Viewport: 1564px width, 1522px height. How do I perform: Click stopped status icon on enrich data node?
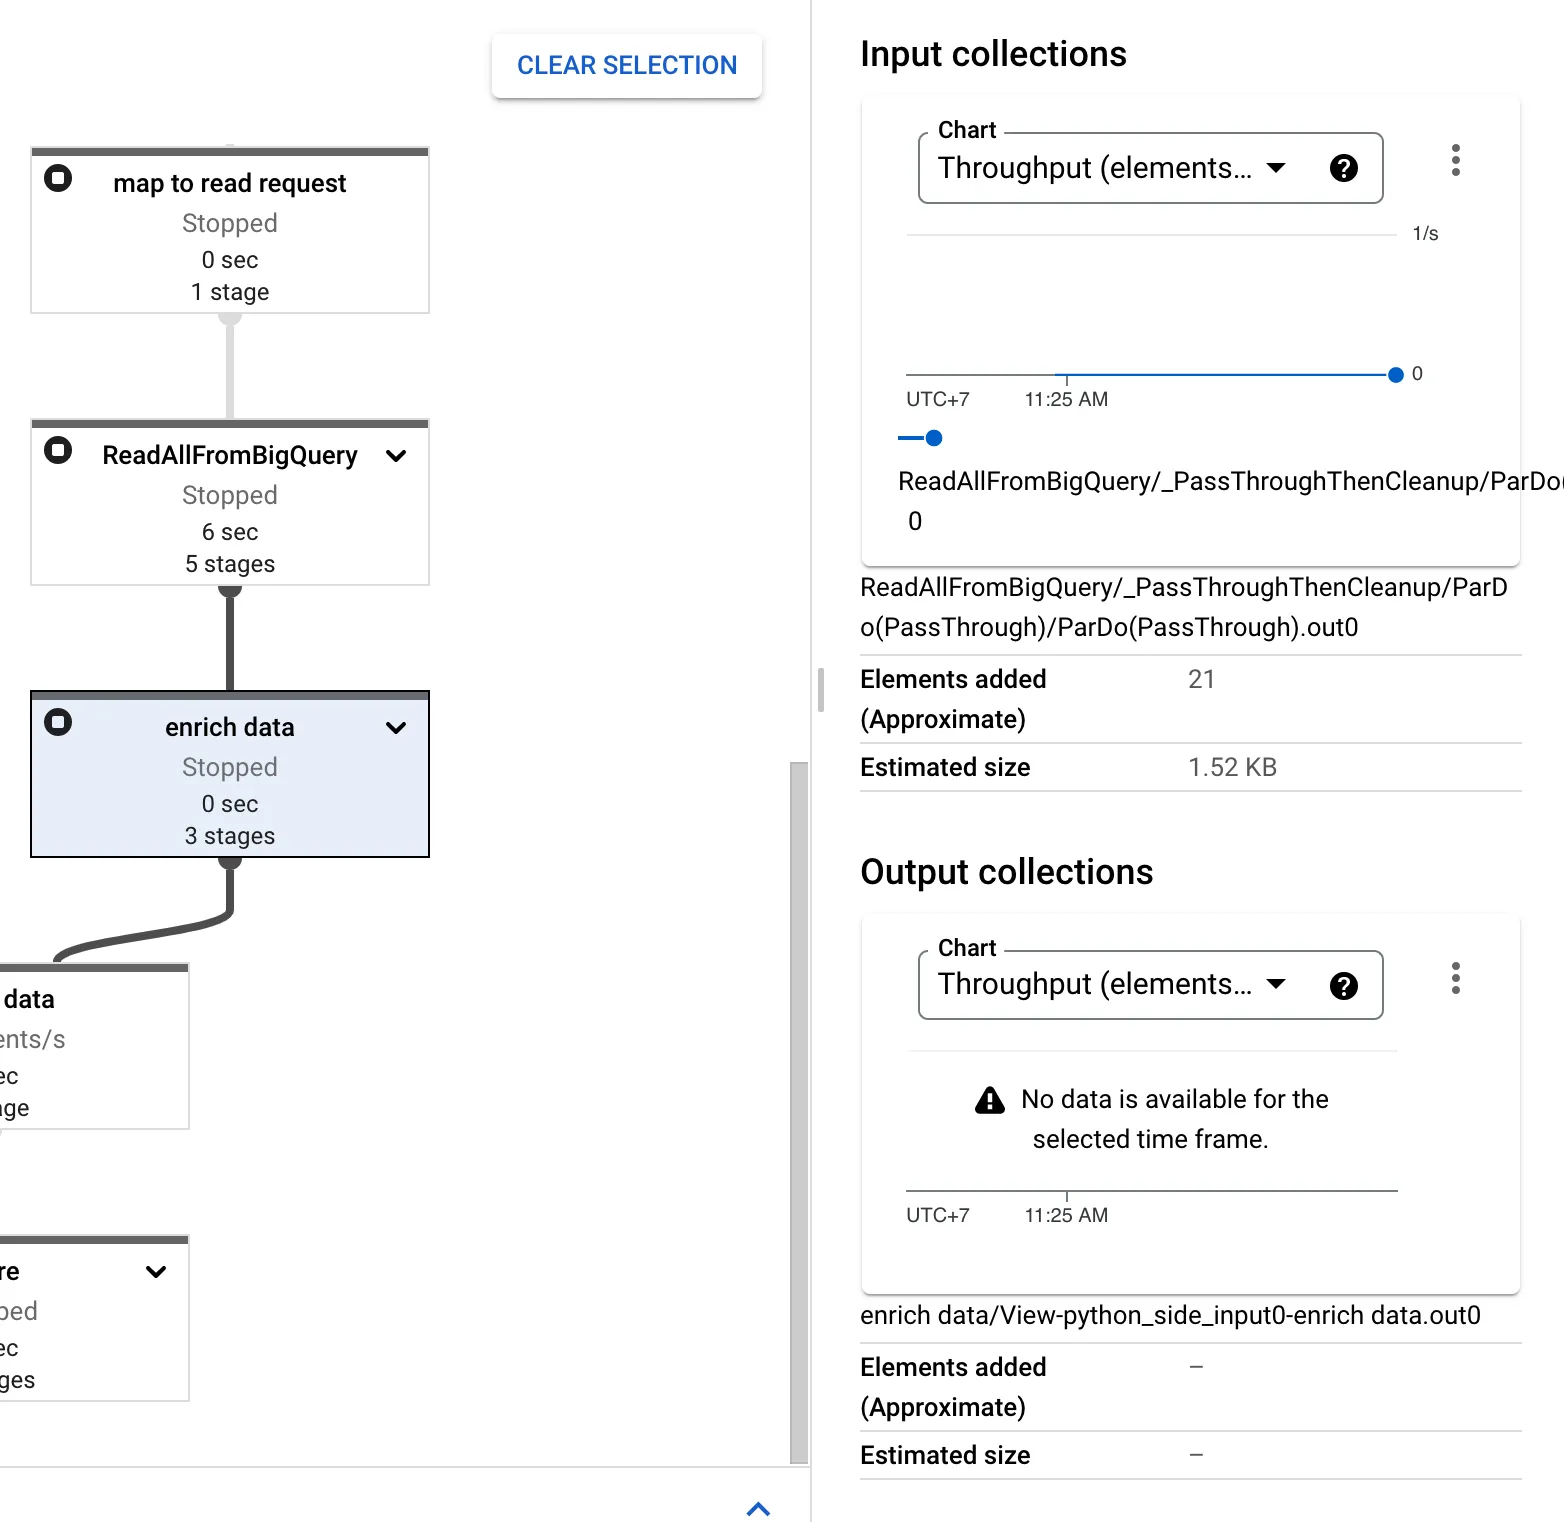coord(58,723)
